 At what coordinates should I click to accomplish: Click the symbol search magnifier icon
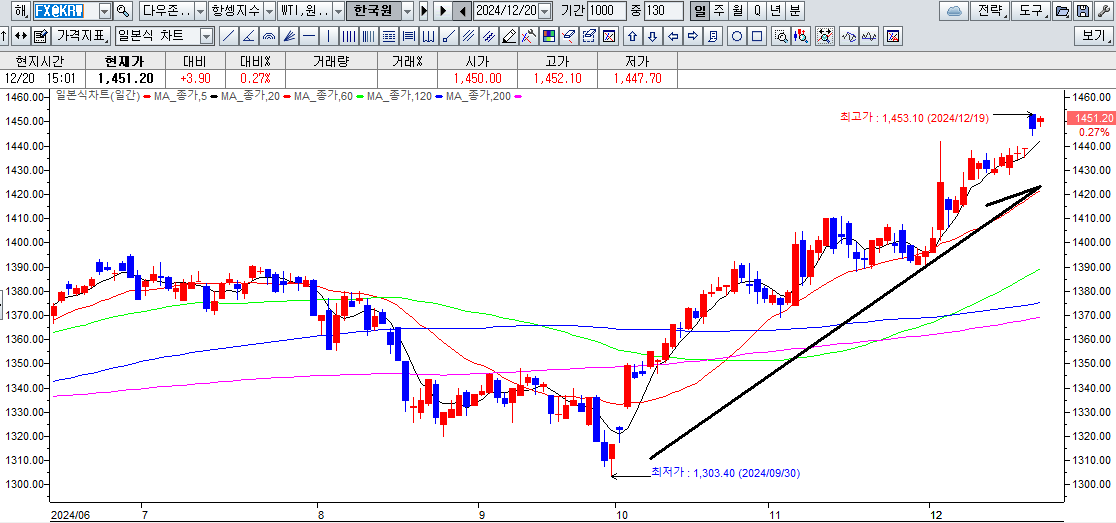pyautogui.click(x=123, y=11)
